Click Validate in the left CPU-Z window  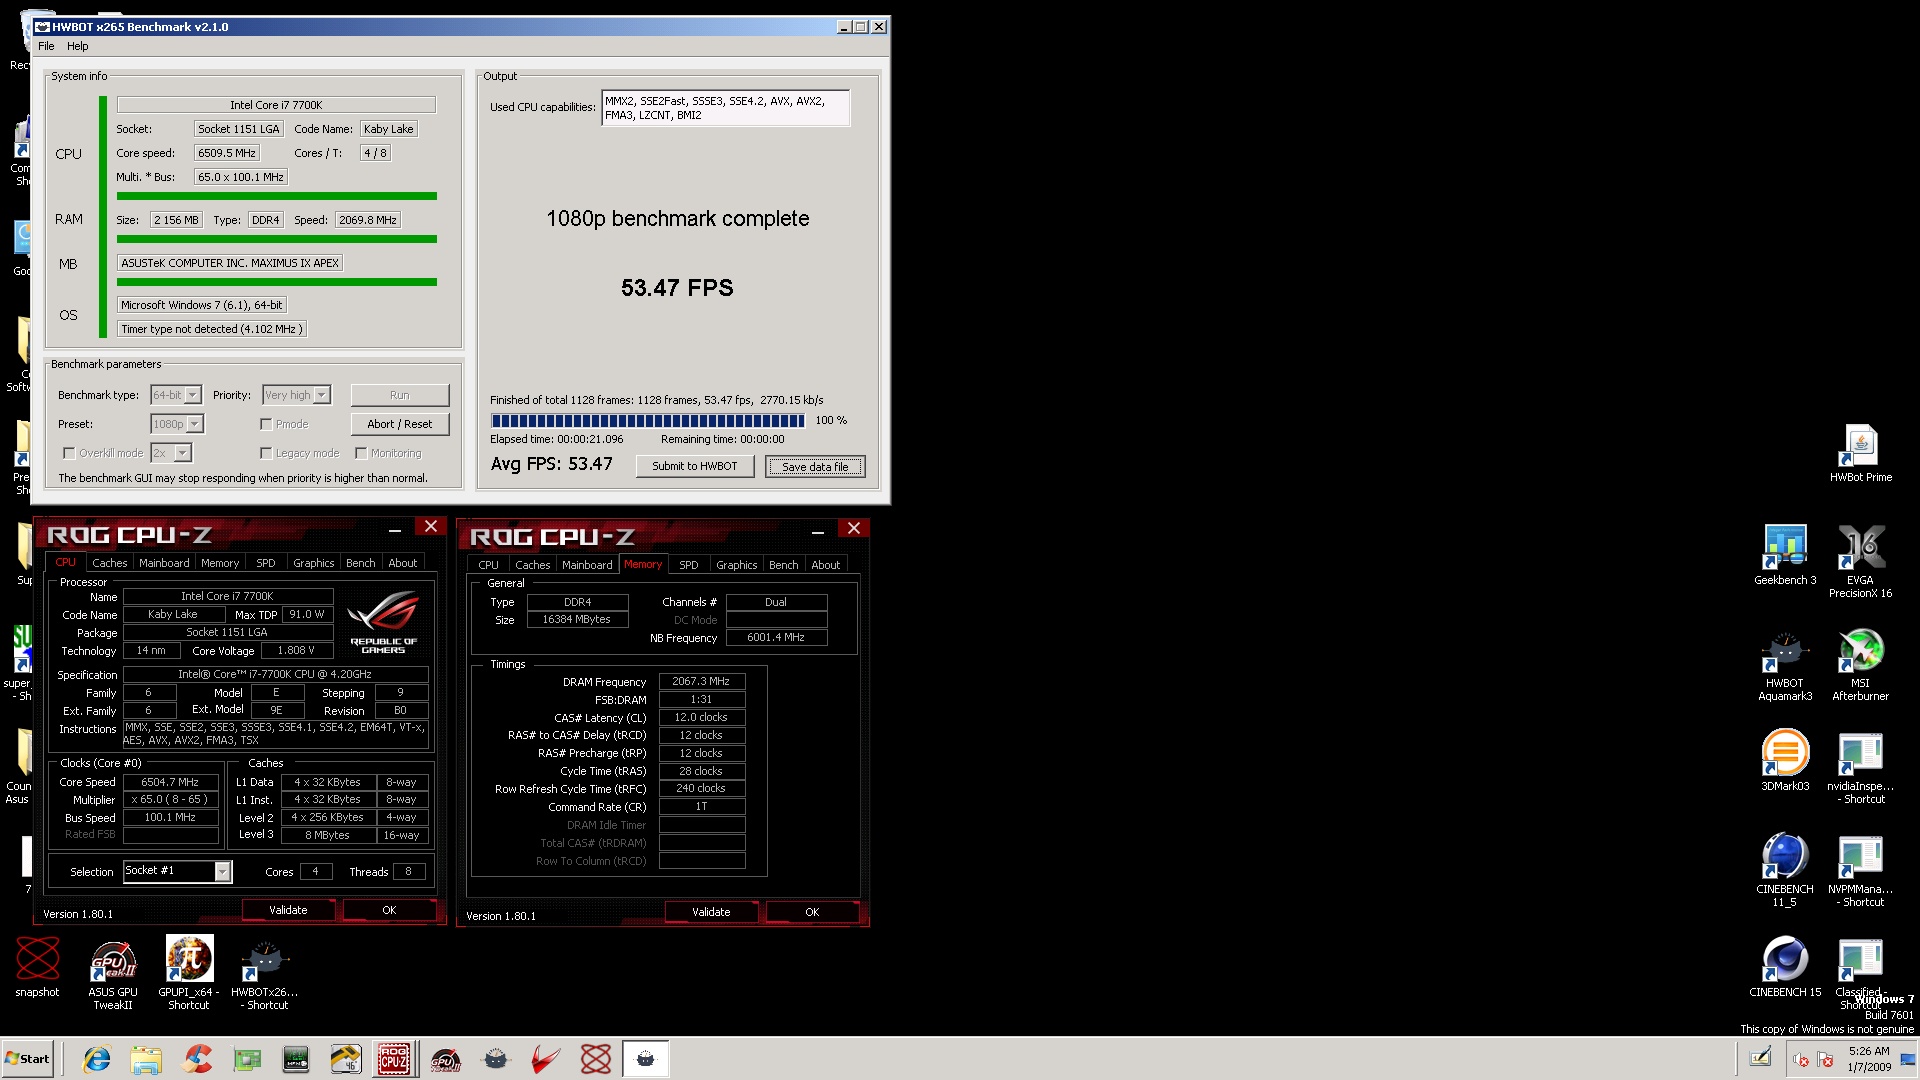[288, 910]
